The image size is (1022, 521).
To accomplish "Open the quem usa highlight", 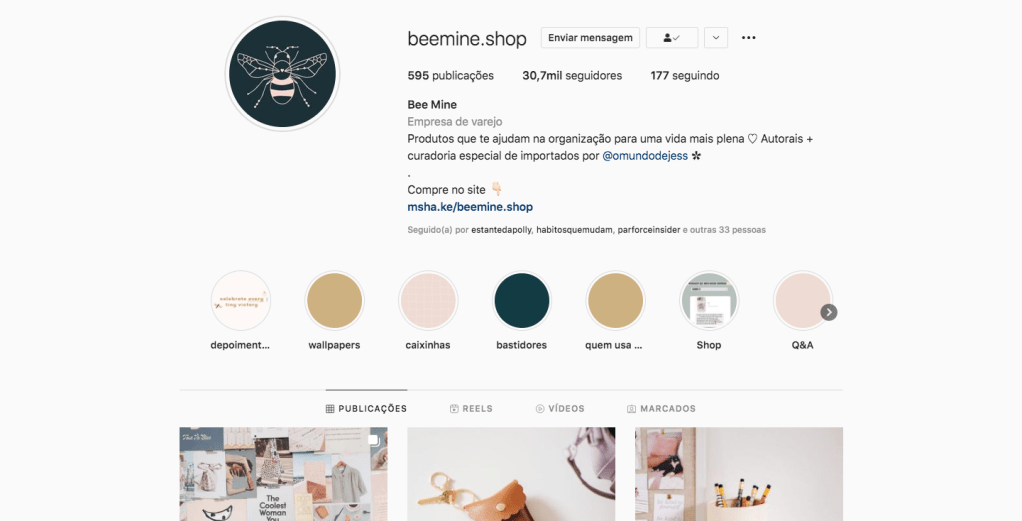I will (x=615, y=301).
